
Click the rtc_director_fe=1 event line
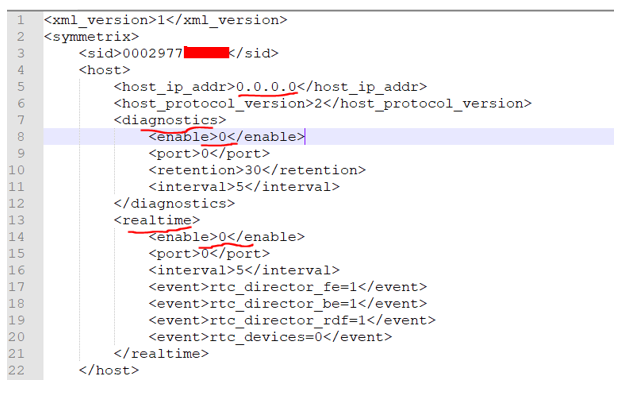point(288,287)
